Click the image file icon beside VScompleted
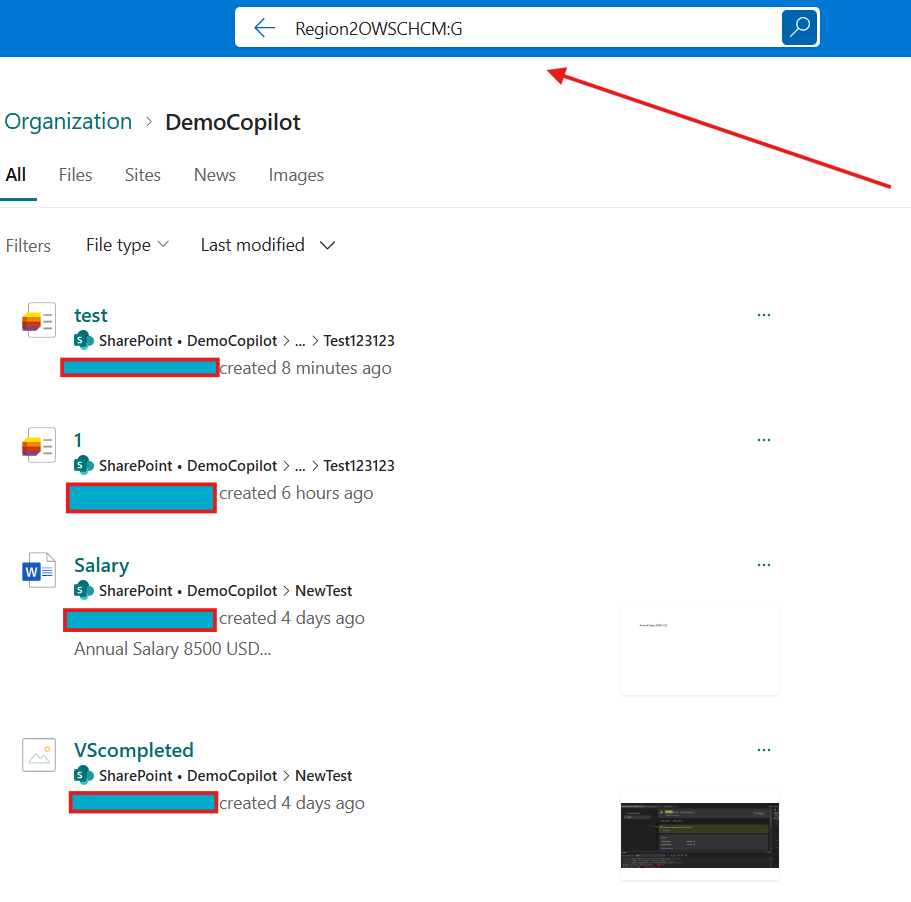The width and height of the screenshot is (911, 902). [x=38, y=755]
